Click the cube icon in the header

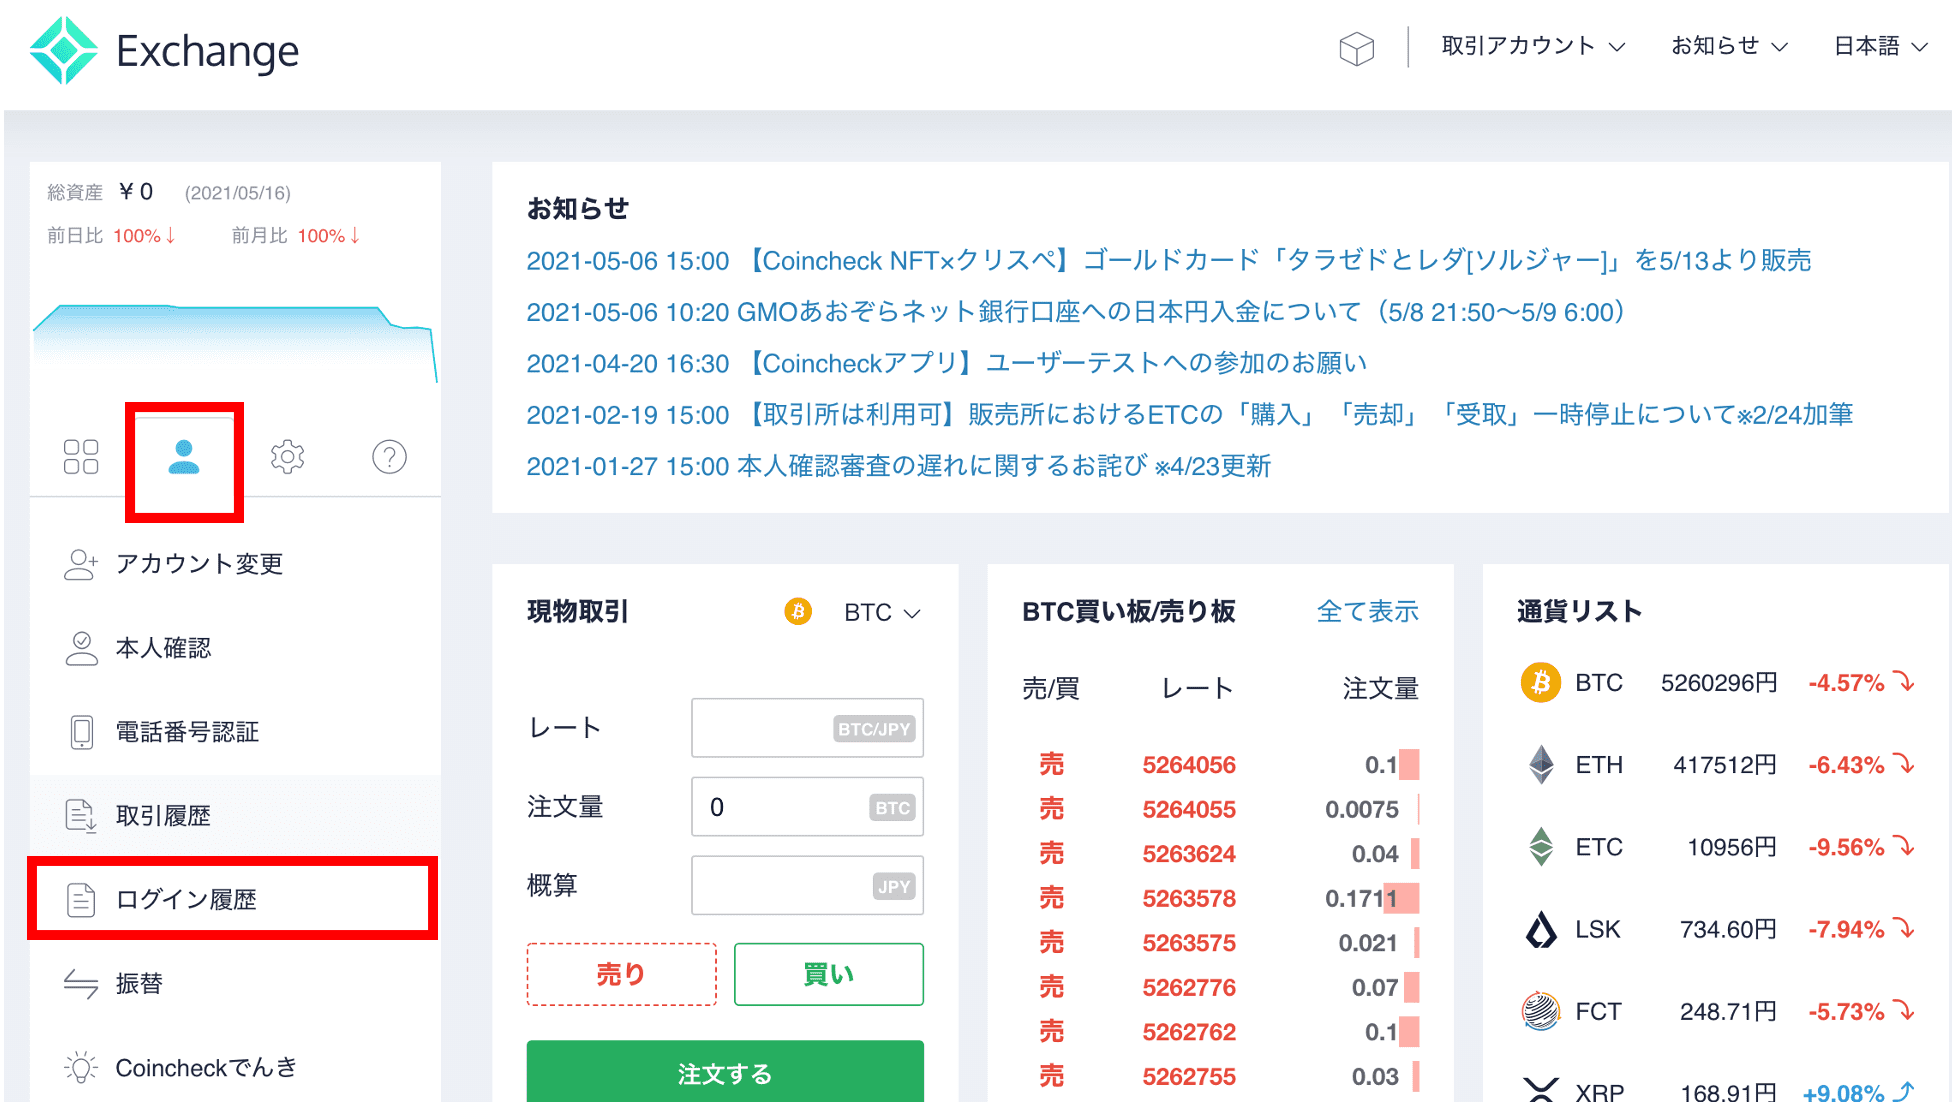click(1356, 47)
